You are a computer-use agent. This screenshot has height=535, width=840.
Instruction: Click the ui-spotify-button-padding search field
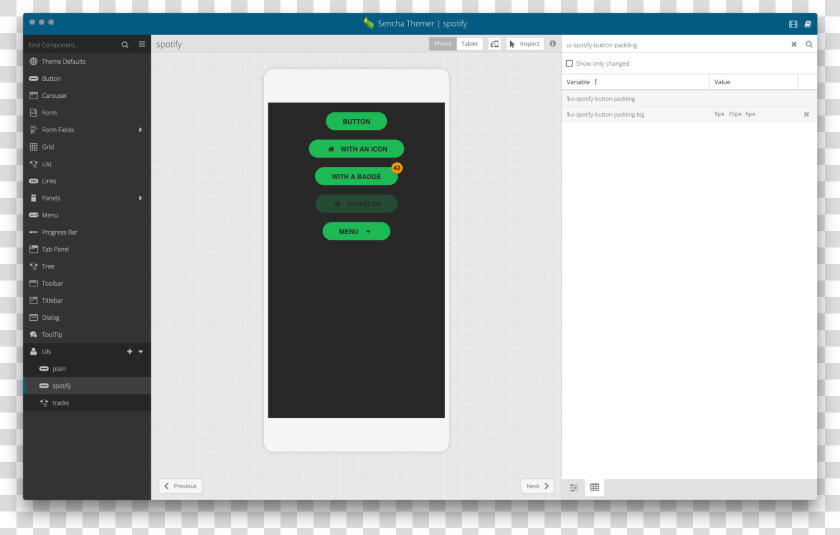point(675,45)
